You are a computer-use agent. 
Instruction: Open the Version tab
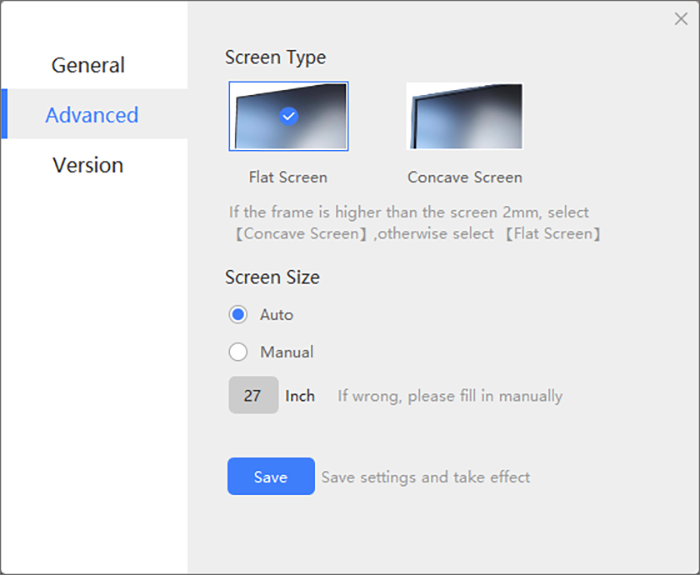[88, 165]
